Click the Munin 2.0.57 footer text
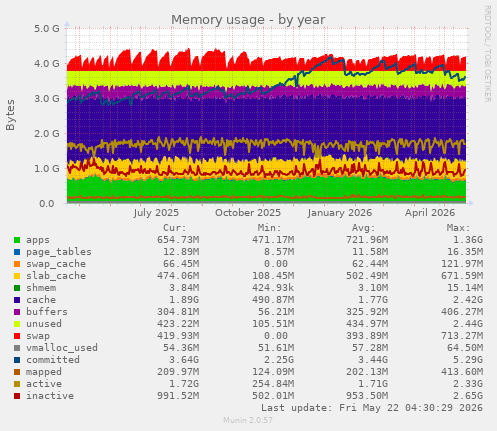 pyautogui.click(x=248, y=420)
